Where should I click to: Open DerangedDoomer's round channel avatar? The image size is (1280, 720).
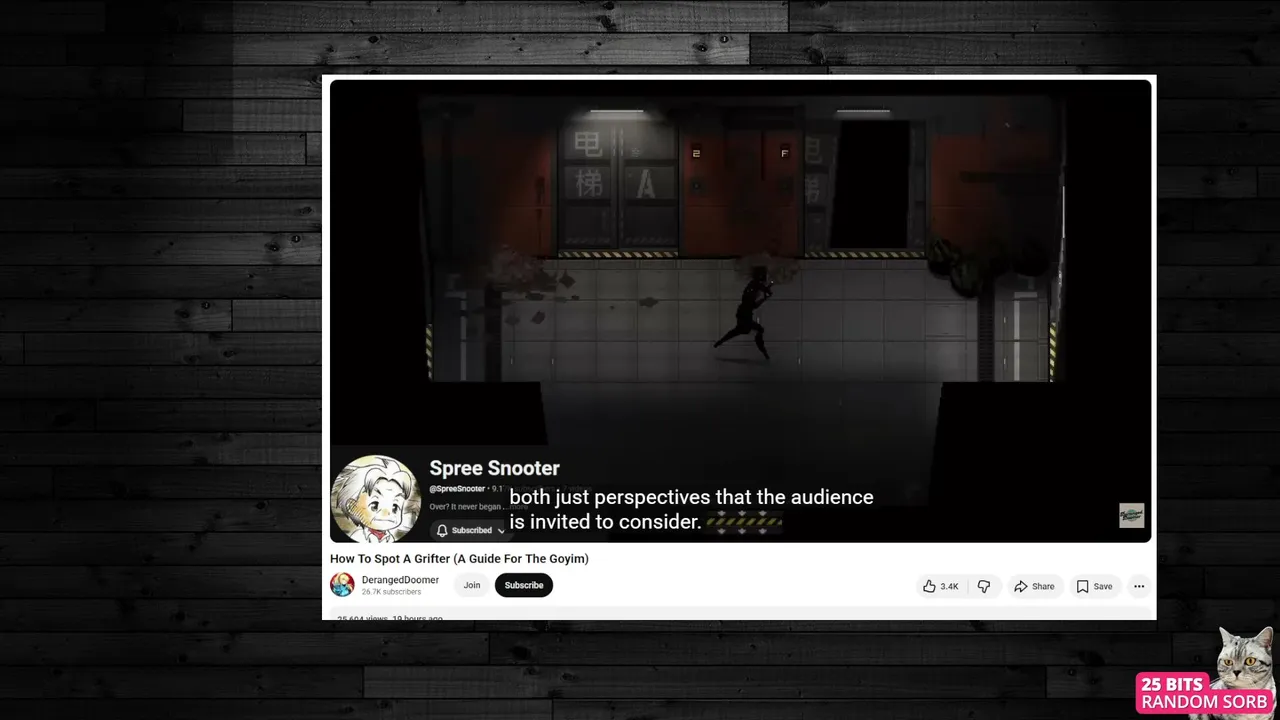[x=342, y=585]
